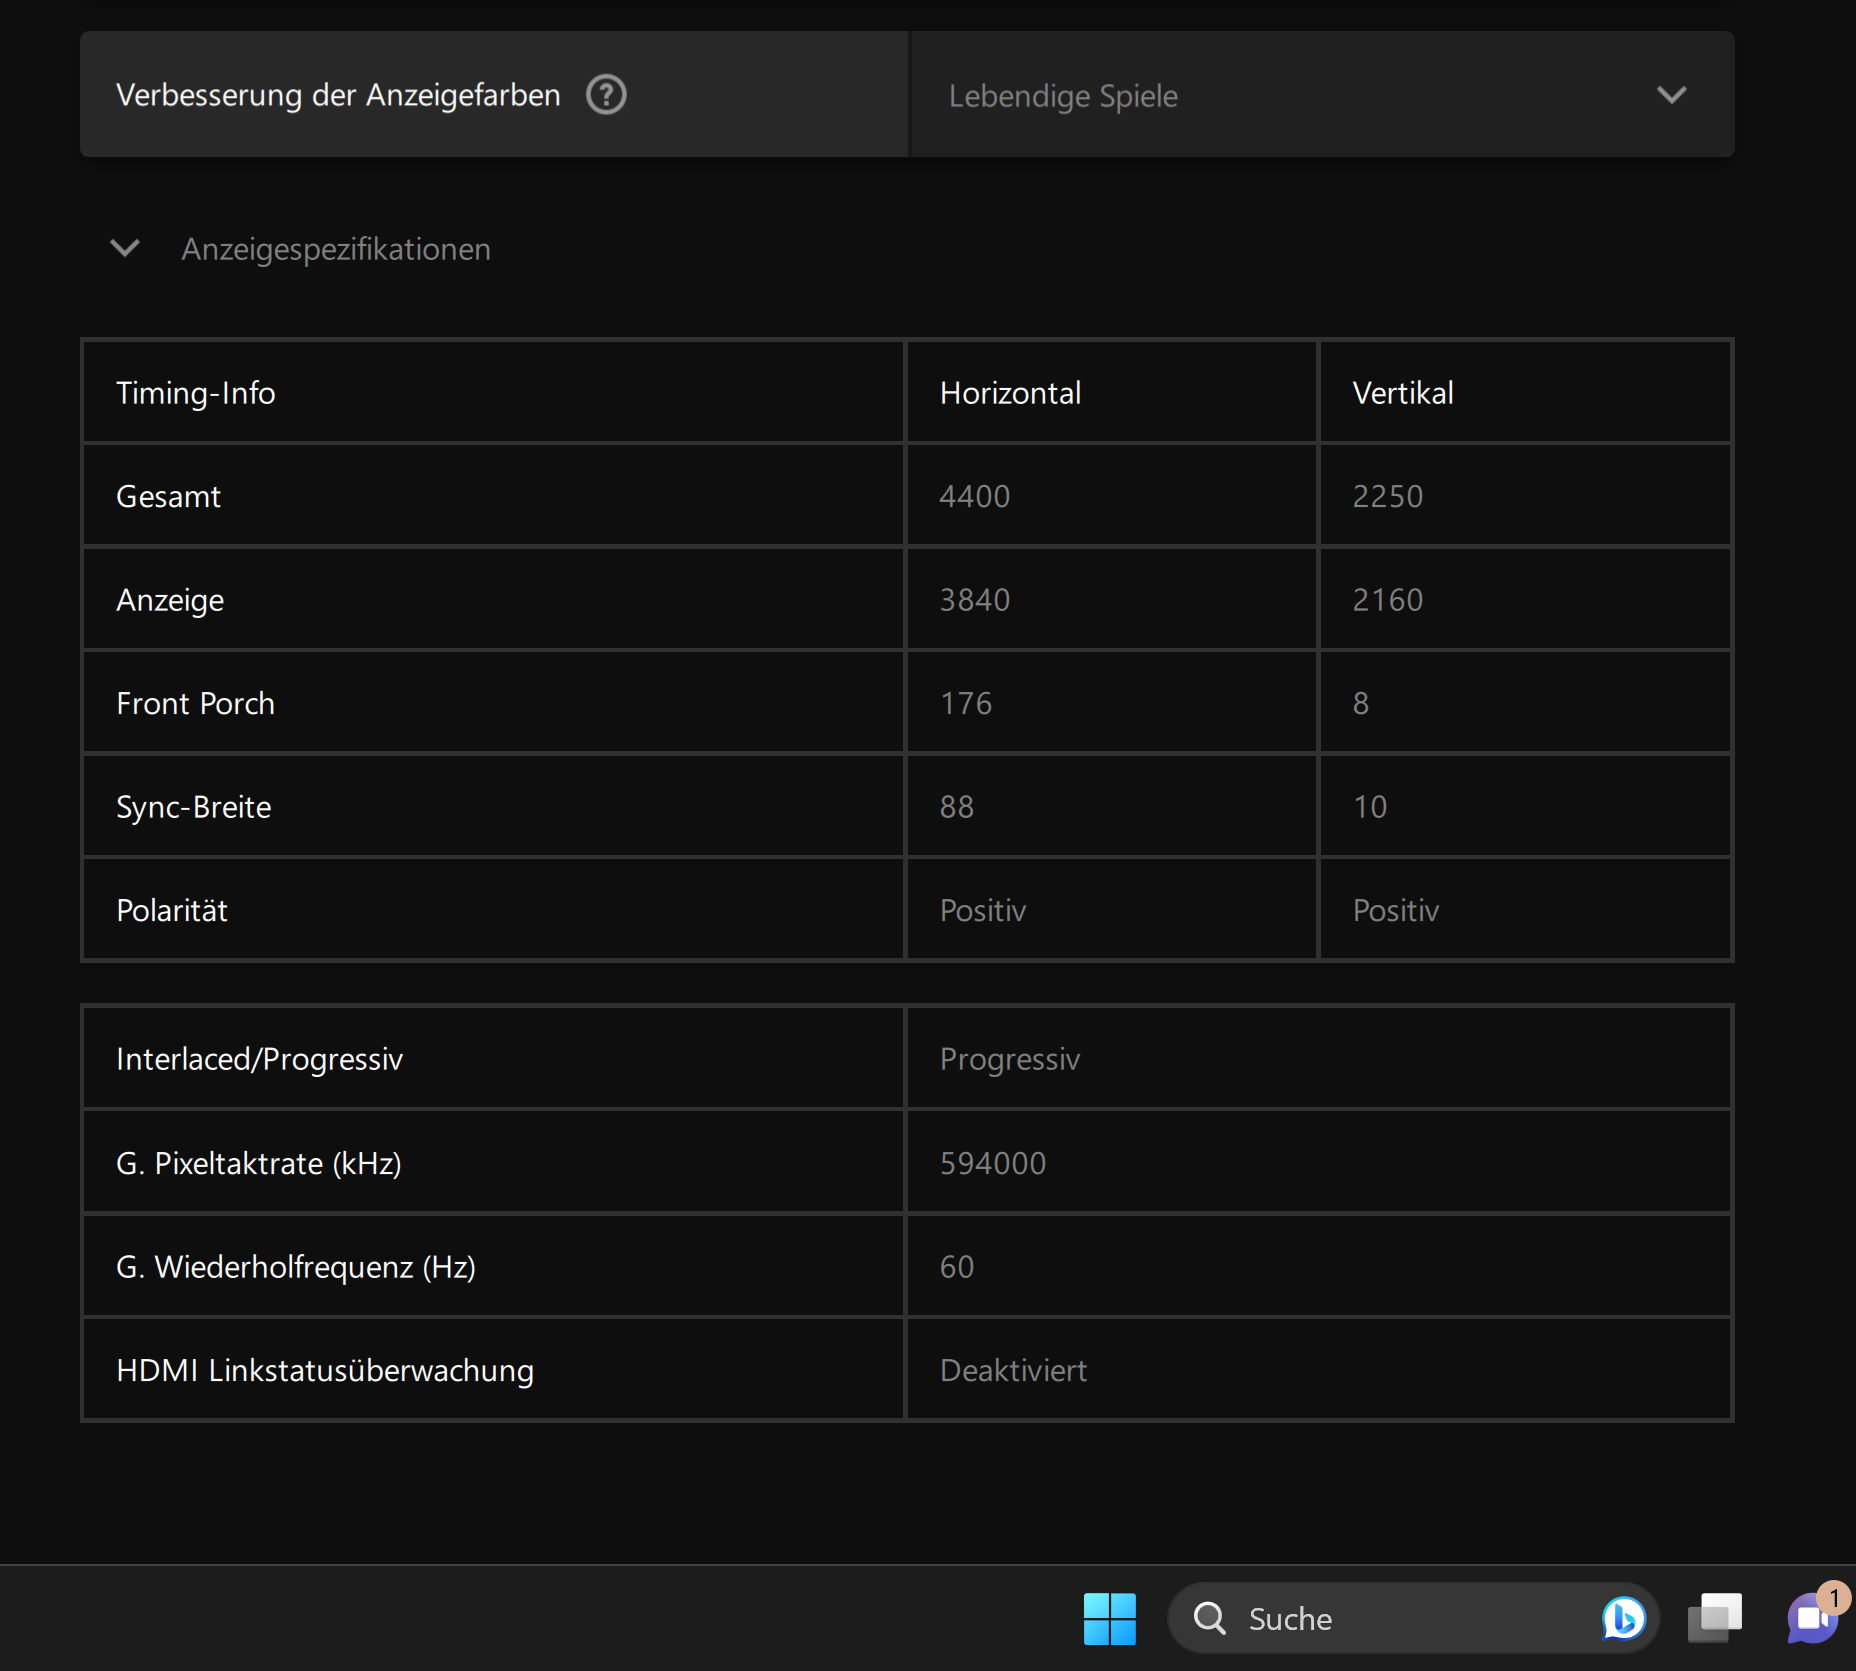Click the Interlaced/Progressiv label
1856x1671 pixels.
[x=259, y=1059]
